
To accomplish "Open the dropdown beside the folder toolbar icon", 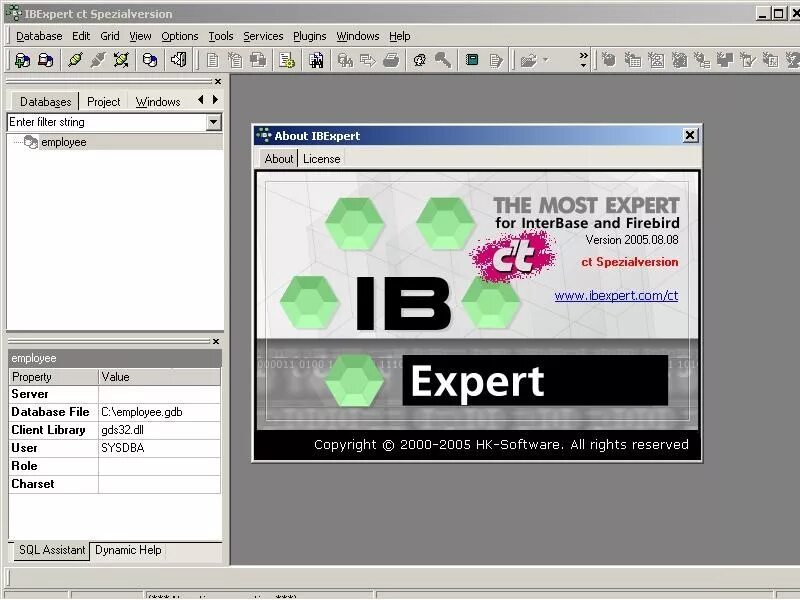I will pyautogui.click(x=545, y=60).
